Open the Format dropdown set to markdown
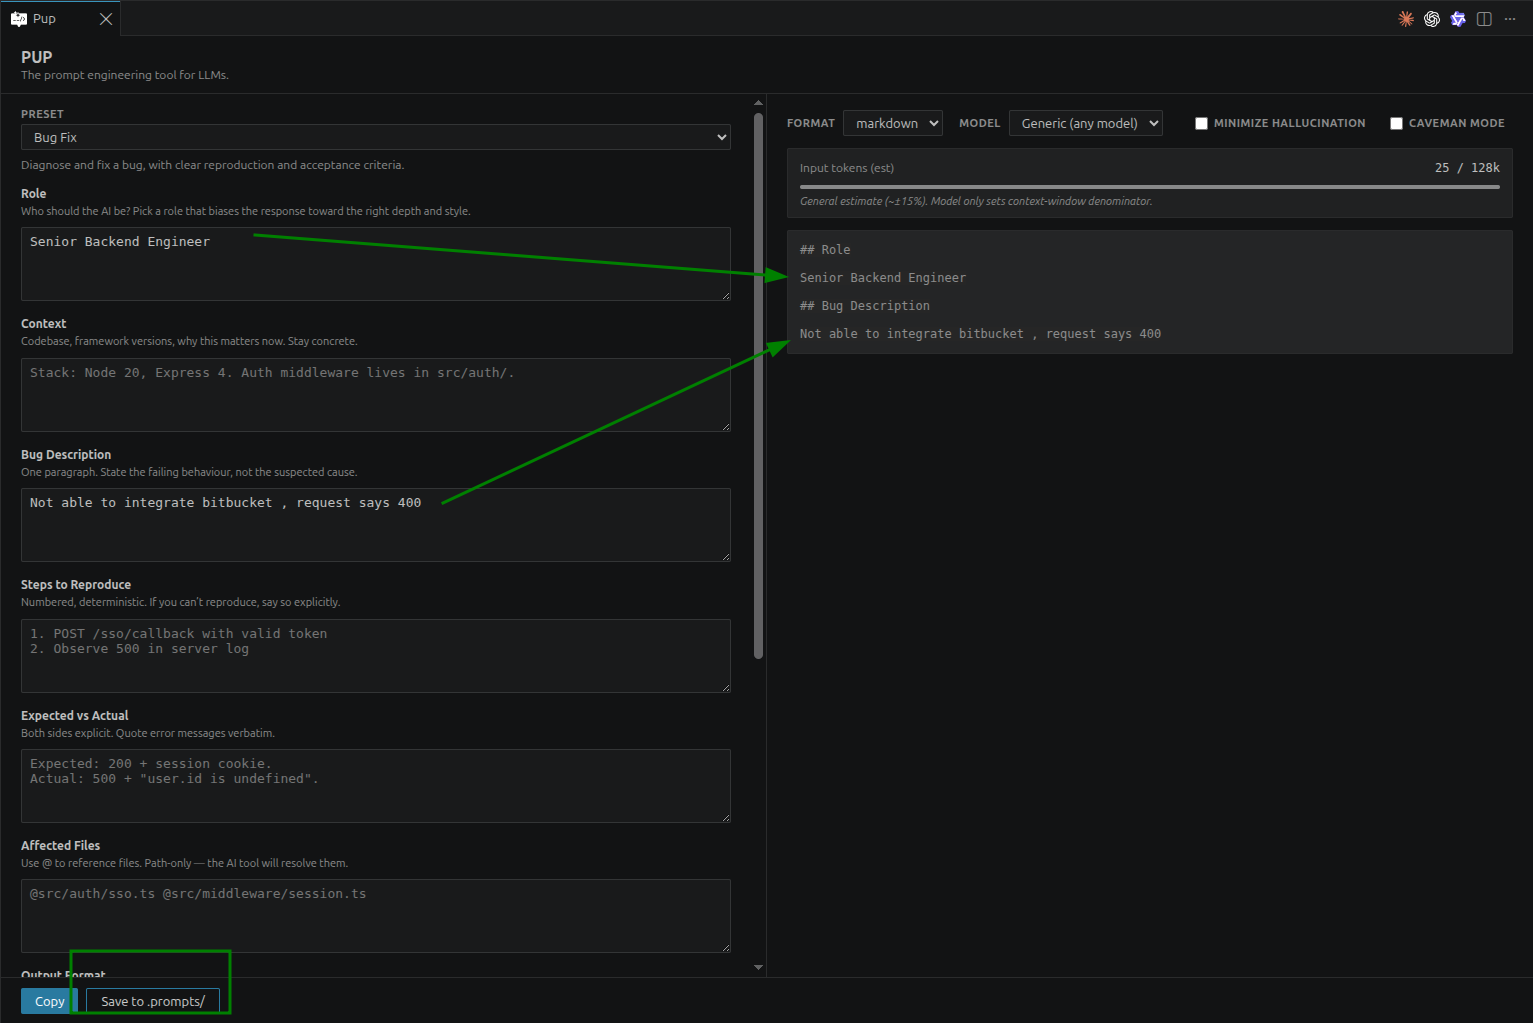This screenshot has width=1533, height=1023. [x=893, y=123]
